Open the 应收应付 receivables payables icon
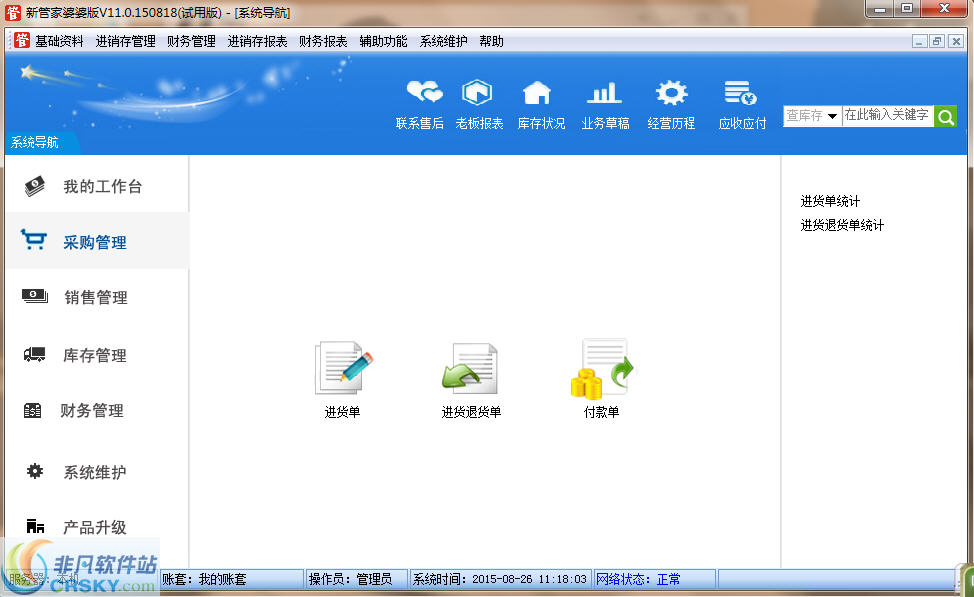Screen dimensions: 974x597 (741, 103)
